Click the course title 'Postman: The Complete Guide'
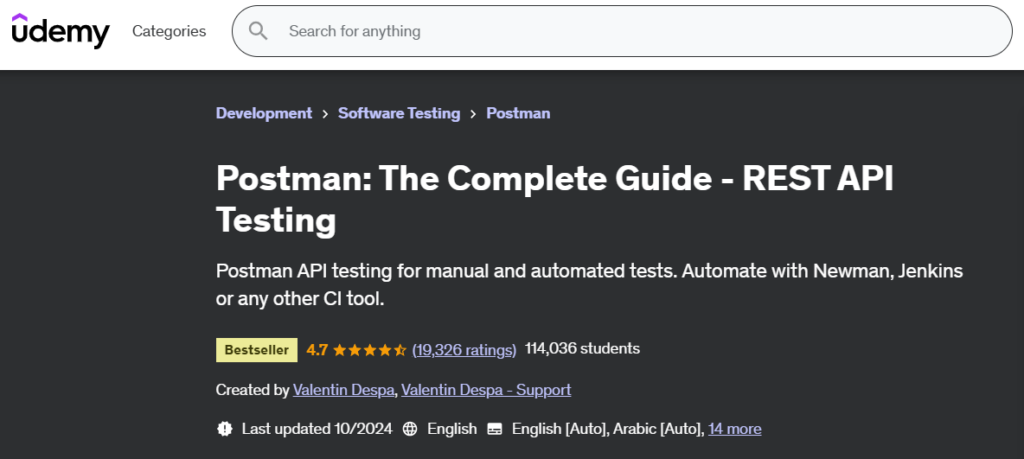 click(x=554, y=198)
